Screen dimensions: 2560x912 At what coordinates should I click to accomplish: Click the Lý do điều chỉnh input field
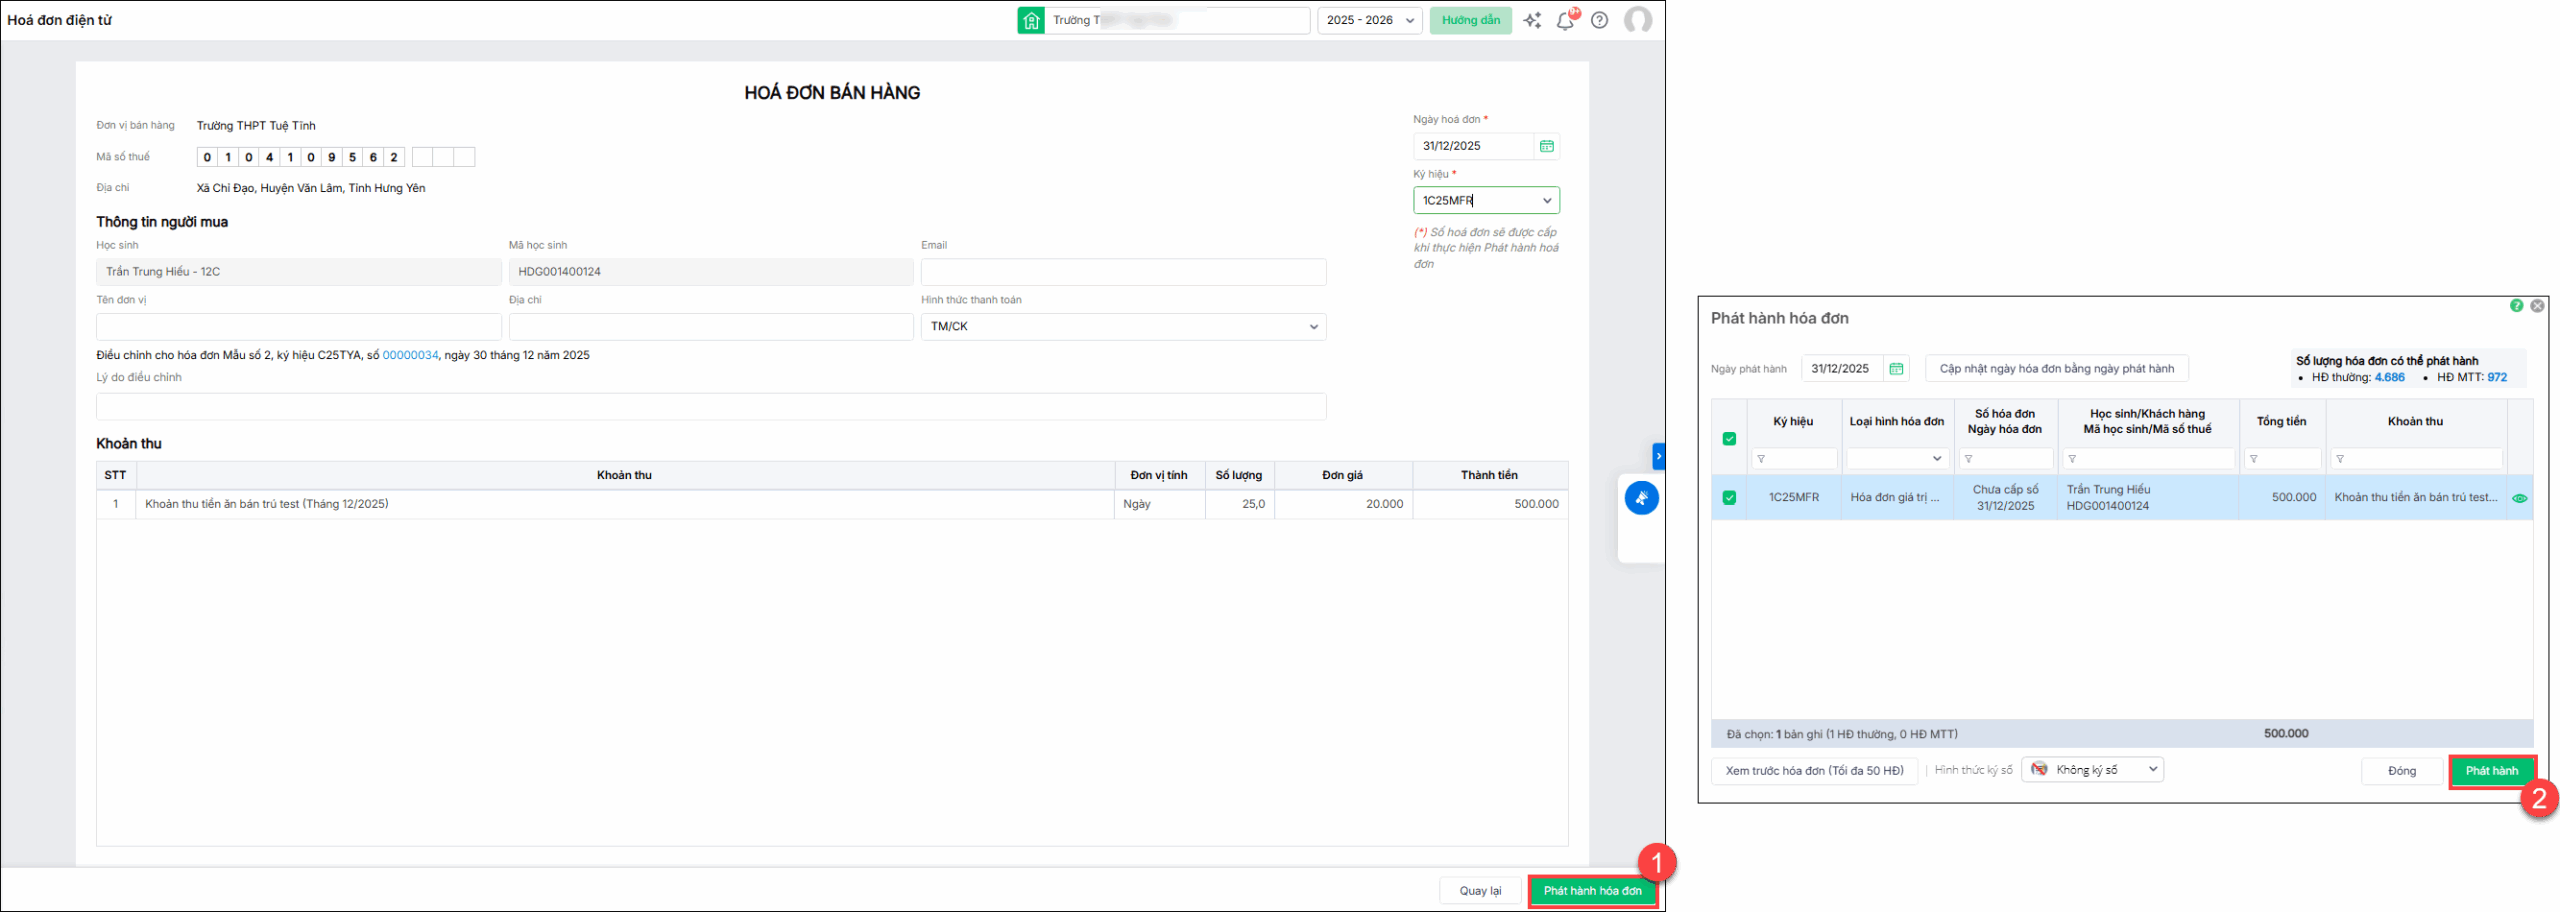pyautogui.click(x=710, y=407)
